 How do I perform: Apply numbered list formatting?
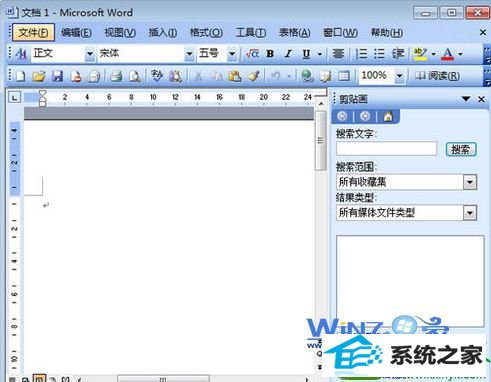361,54
